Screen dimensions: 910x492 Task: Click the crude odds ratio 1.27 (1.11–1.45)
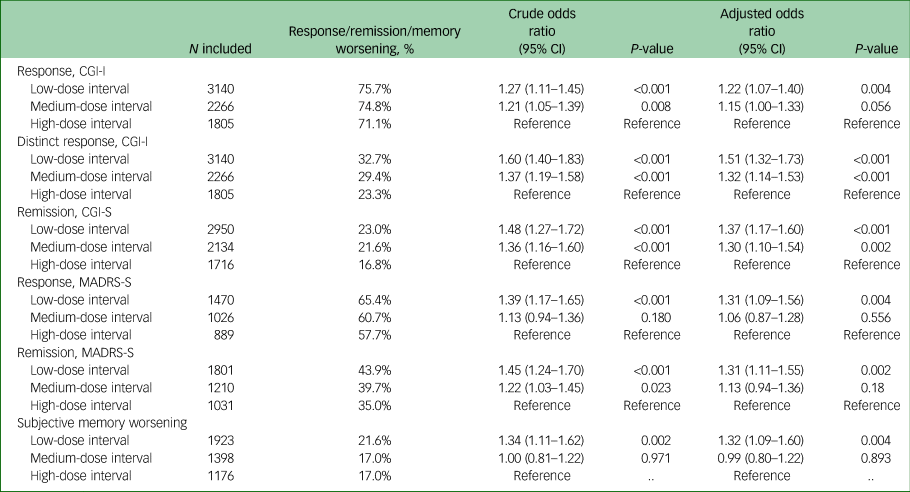coord(541,89)
